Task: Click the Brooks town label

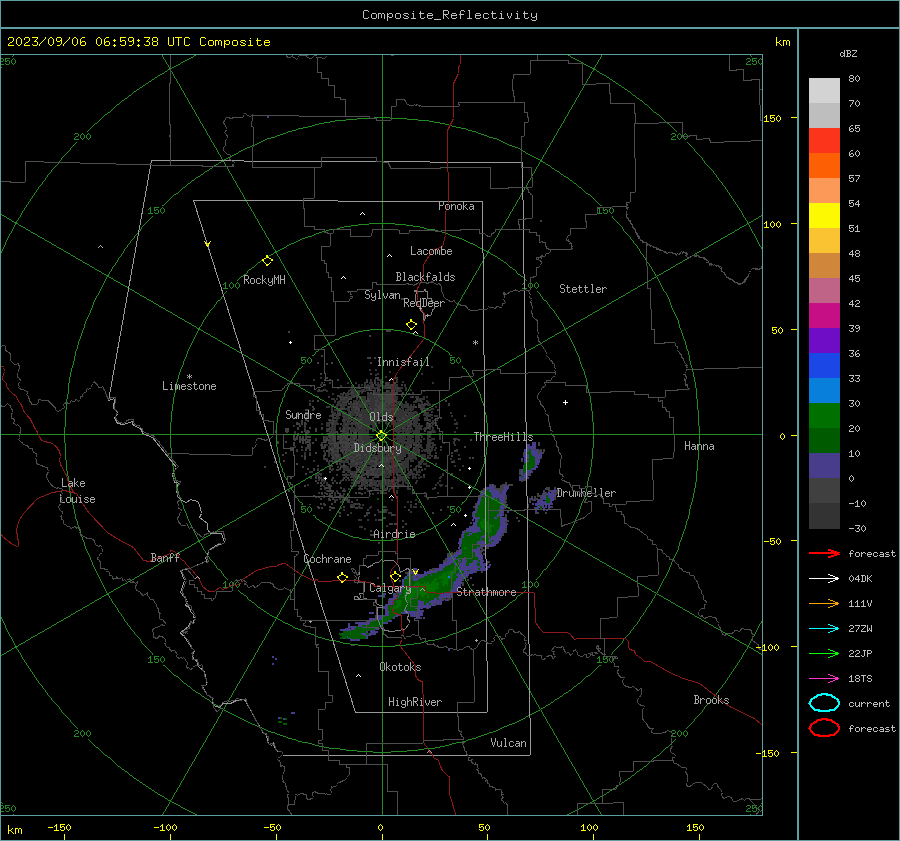Action: [x=711, y=700]
